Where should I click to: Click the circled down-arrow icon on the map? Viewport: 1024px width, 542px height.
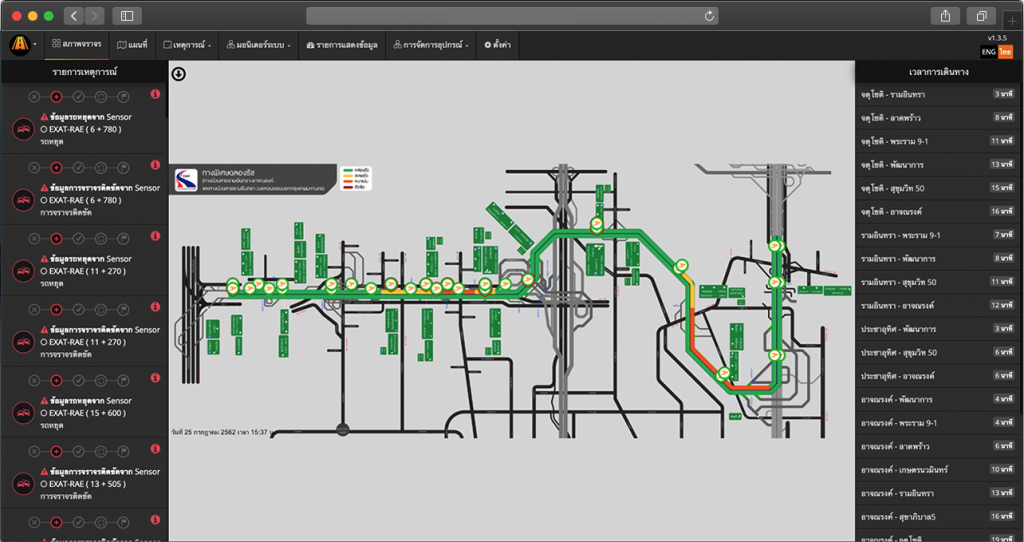(179, 74)
